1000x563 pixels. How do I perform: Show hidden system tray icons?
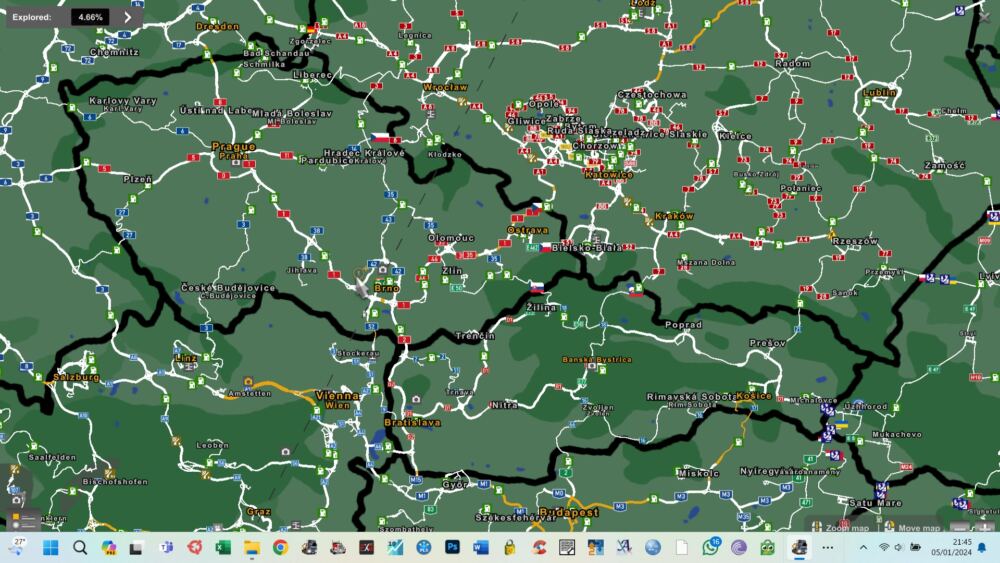[x=863, y=547]
